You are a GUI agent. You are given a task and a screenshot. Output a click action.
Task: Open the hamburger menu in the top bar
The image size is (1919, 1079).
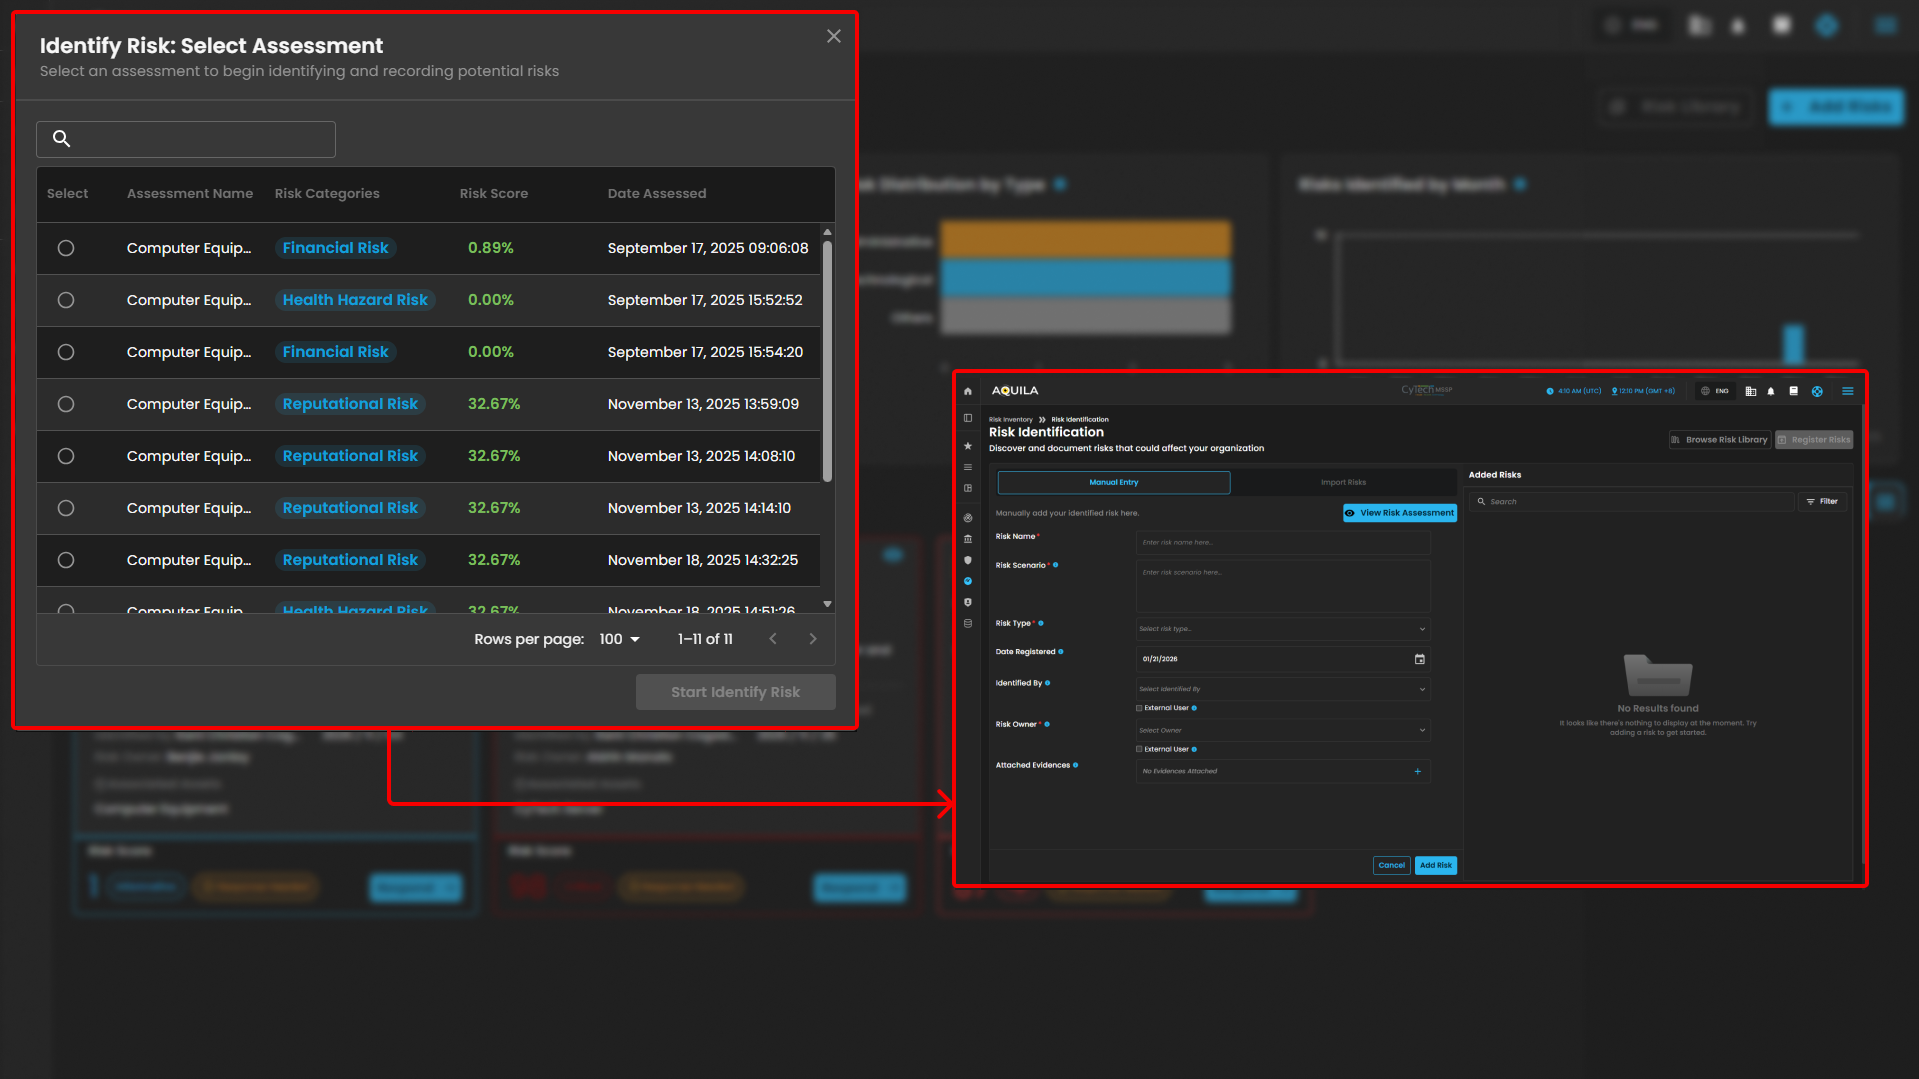1847,391
